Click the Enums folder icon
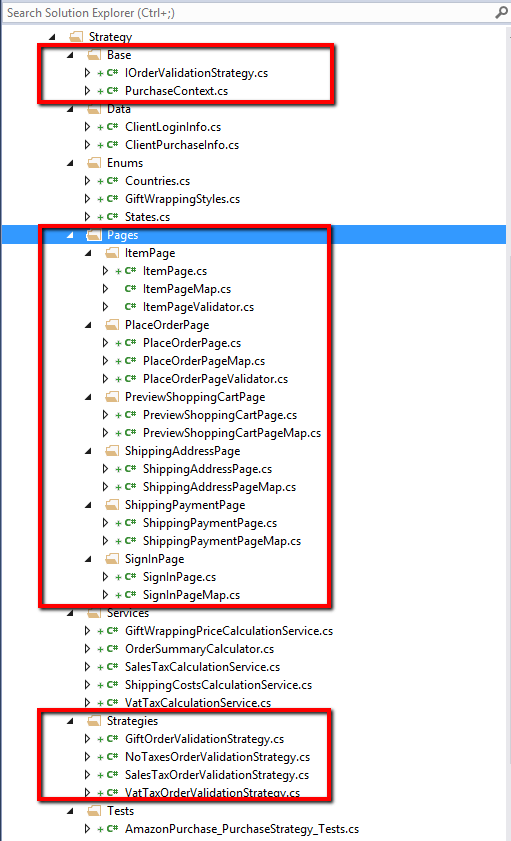 coord(94,163)
